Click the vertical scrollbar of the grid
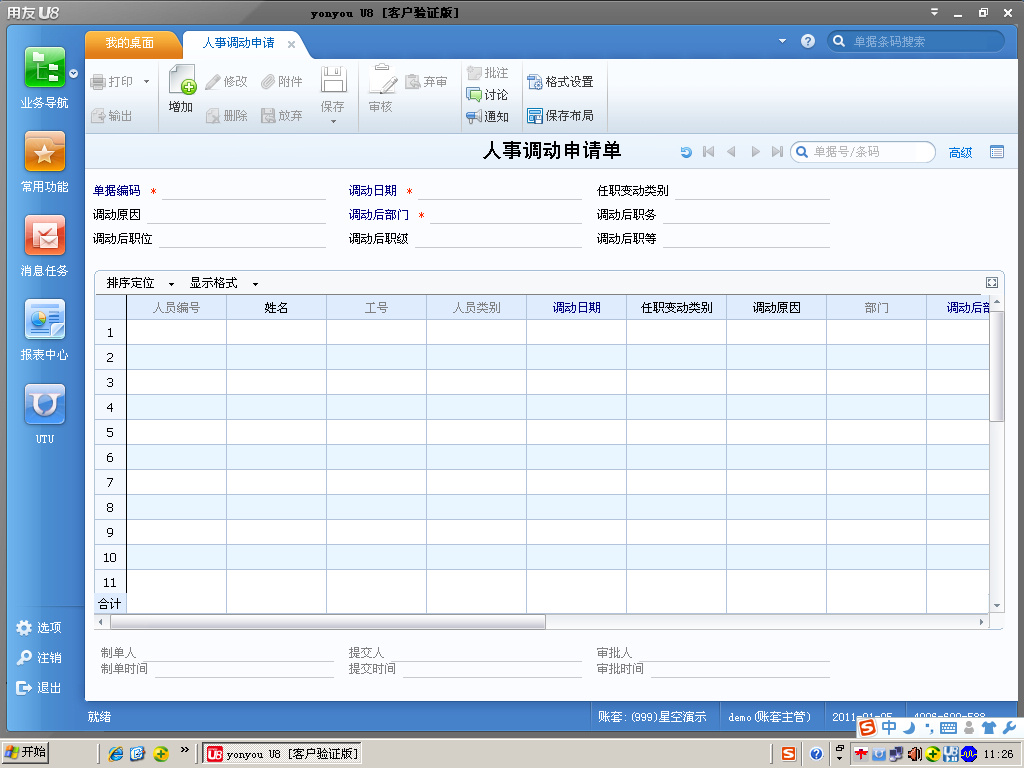 click(997, 366)
